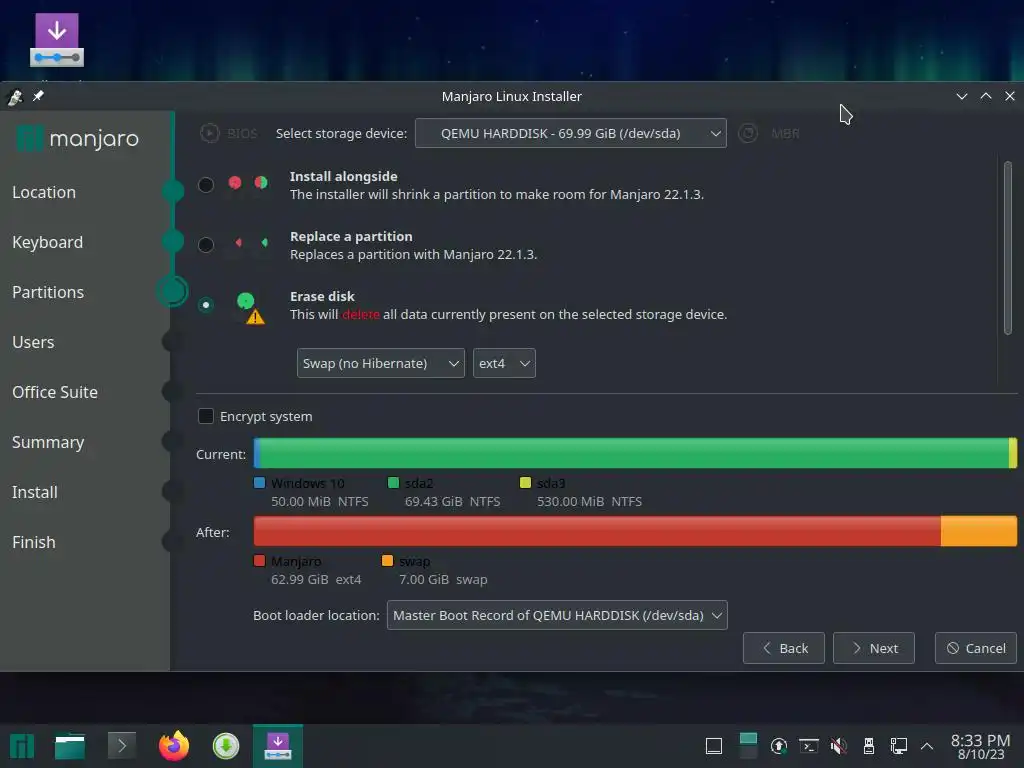
Task: Open removable devices USB tray icon
Action: tap(869, 746)
